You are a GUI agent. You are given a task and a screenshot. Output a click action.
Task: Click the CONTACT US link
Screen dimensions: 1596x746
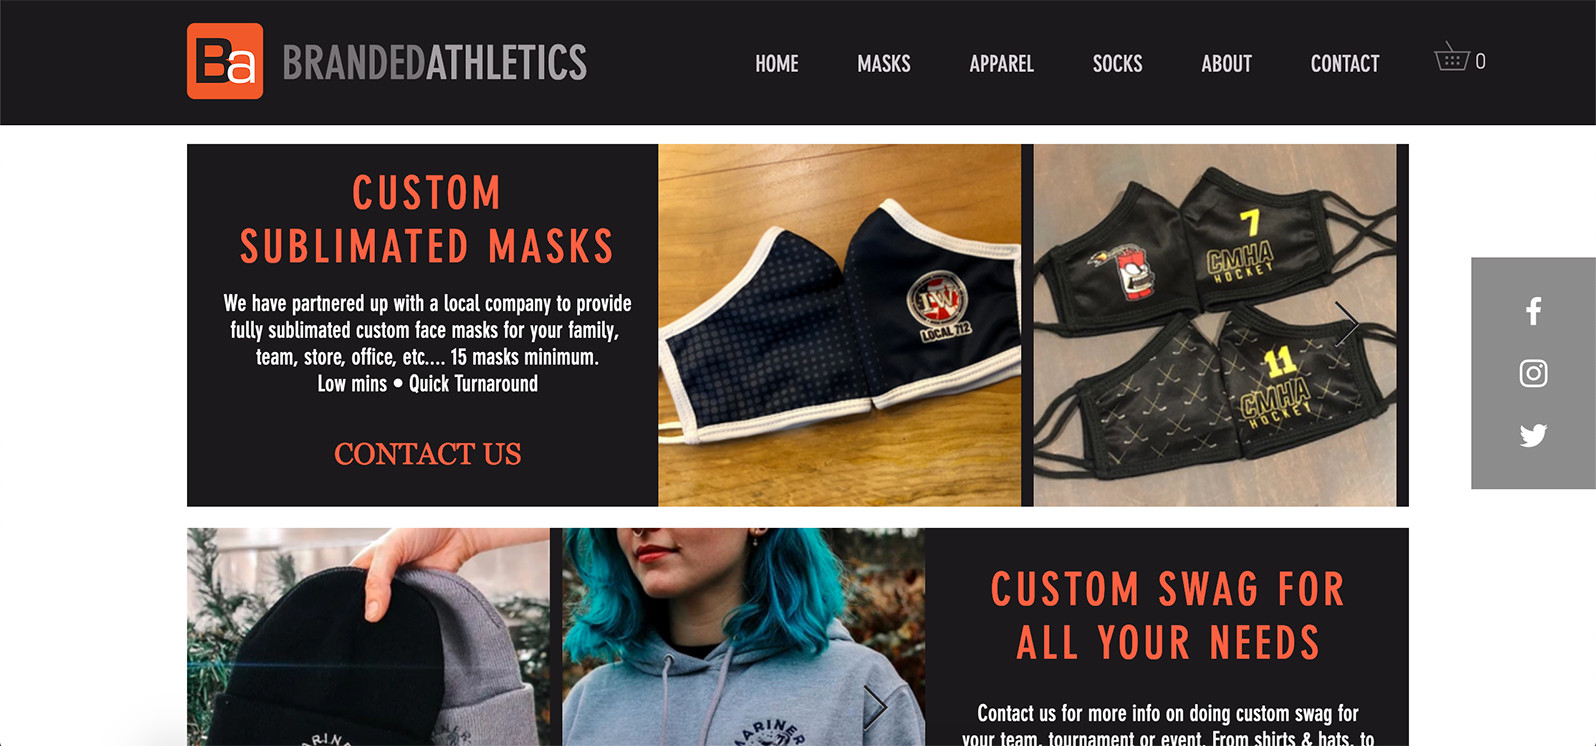coord(428,454)
